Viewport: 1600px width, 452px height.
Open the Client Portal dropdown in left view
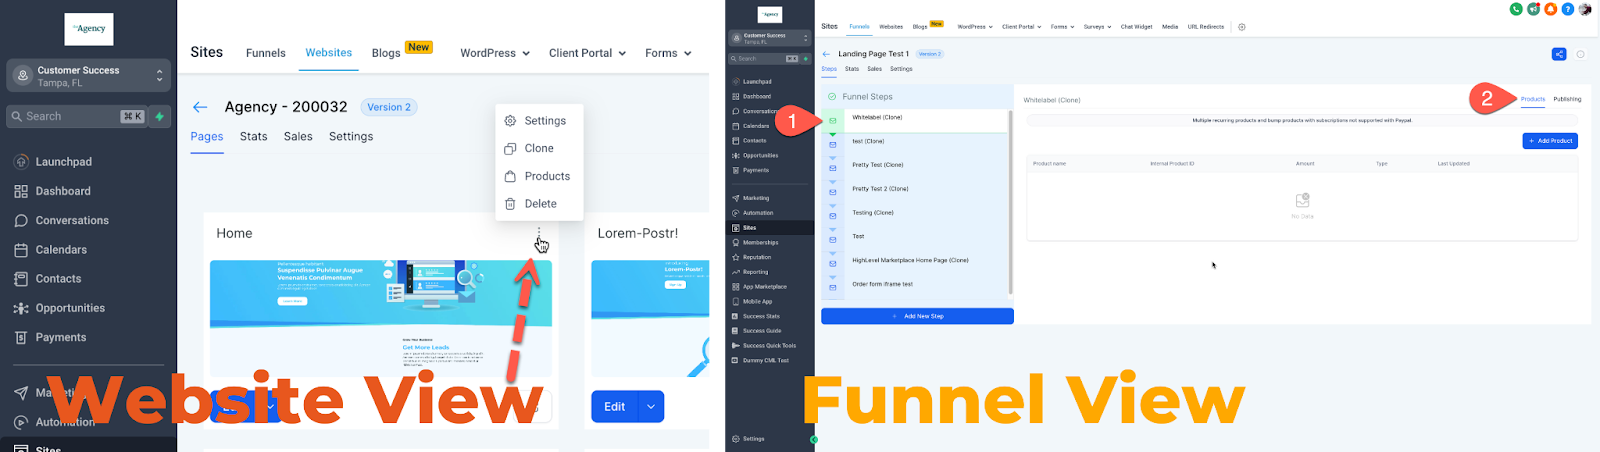pyautogui.click(x=587, y=53)
